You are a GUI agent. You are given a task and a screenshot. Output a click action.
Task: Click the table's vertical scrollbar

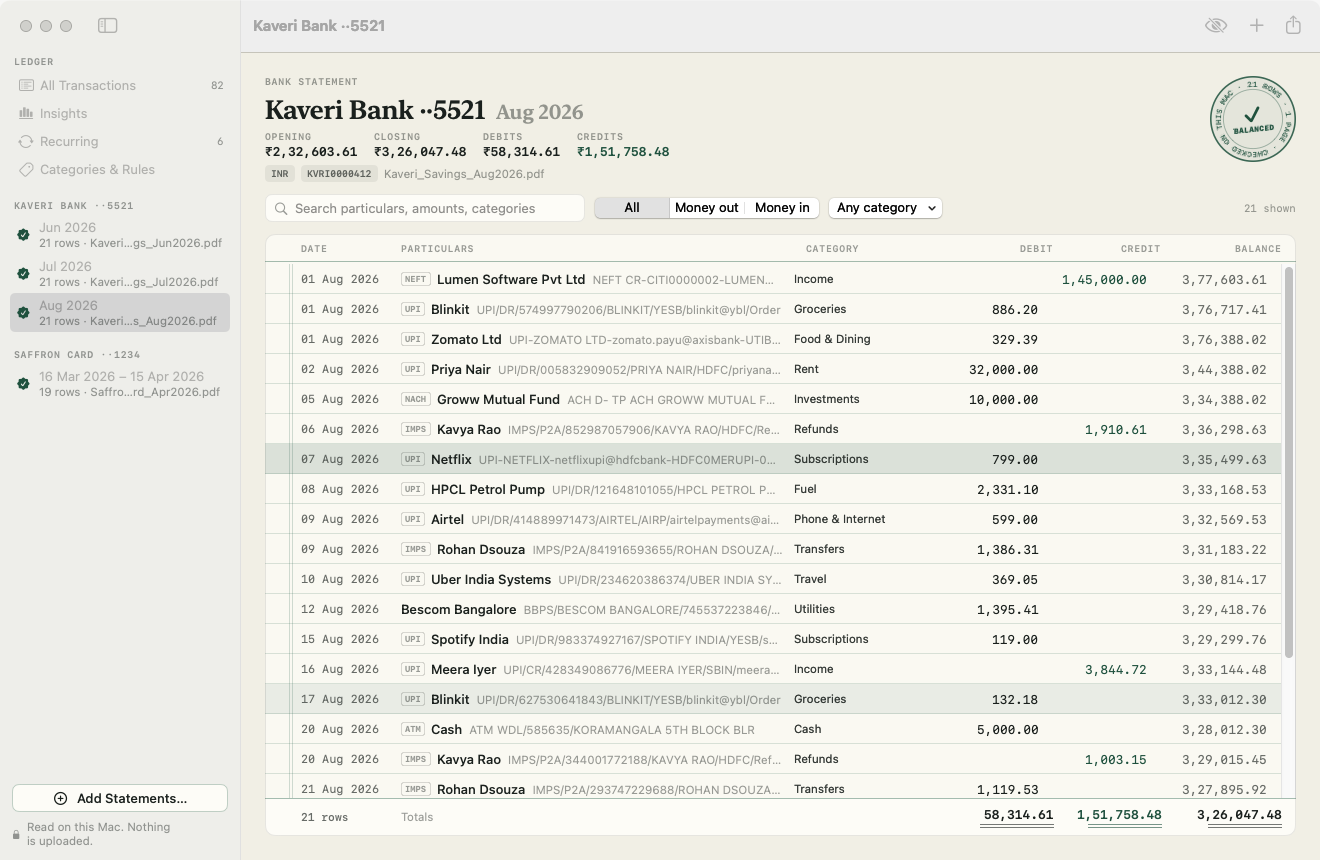(1289, 462)
